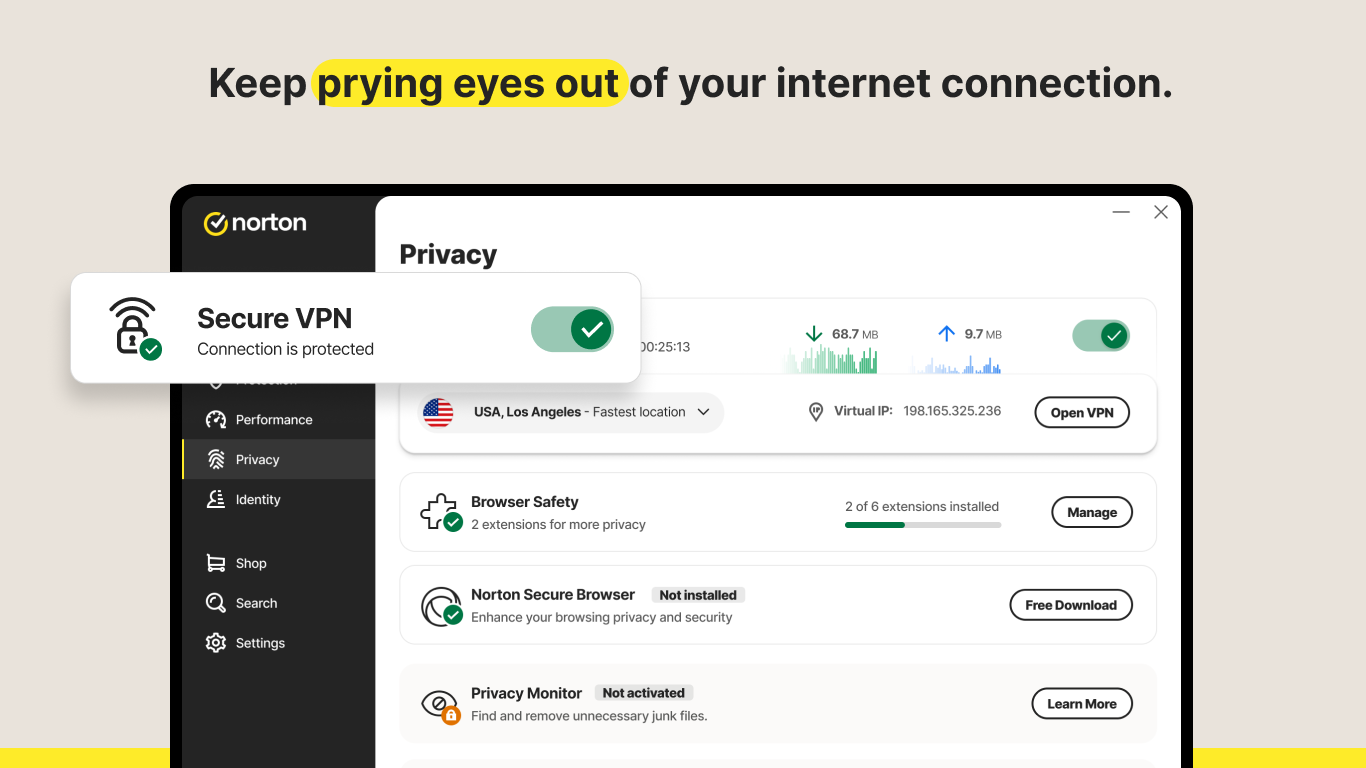
Task: Disable the VPN toggle in the Privacy panel
Action: 1102,335
